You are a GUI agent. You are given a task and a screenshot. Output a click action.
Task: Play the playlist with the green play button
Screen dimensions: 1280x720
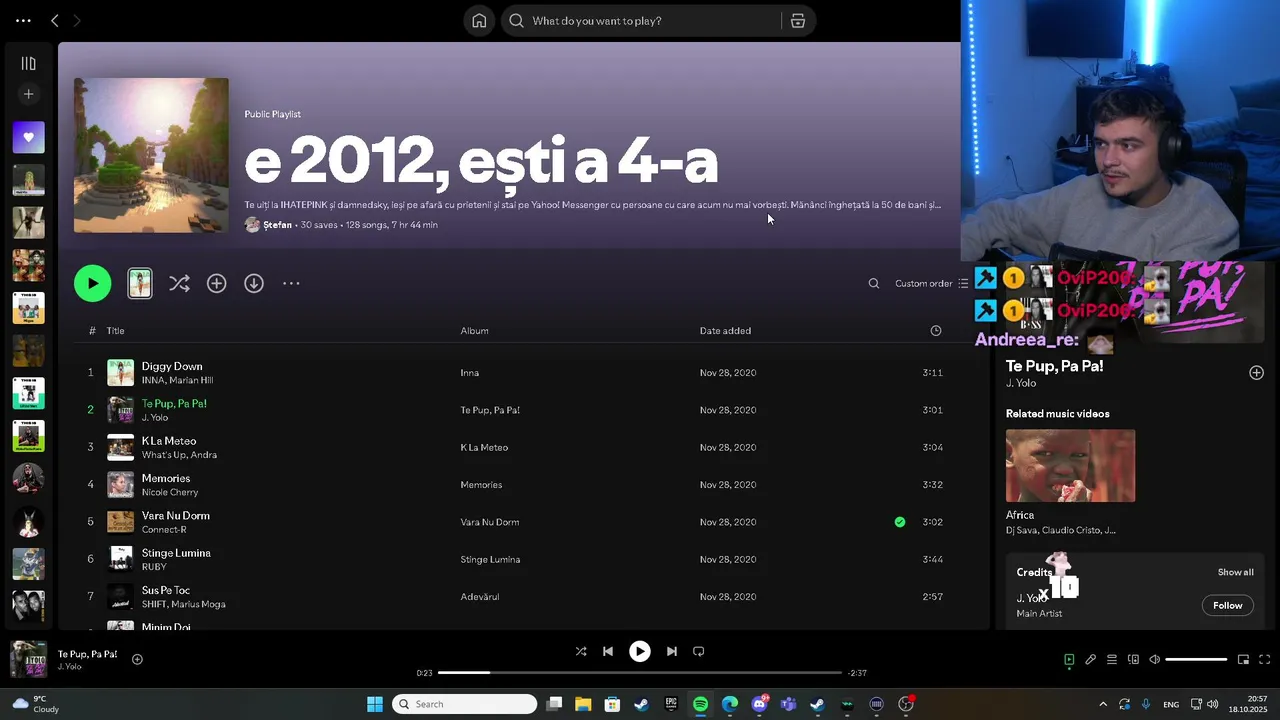[93, 283]
